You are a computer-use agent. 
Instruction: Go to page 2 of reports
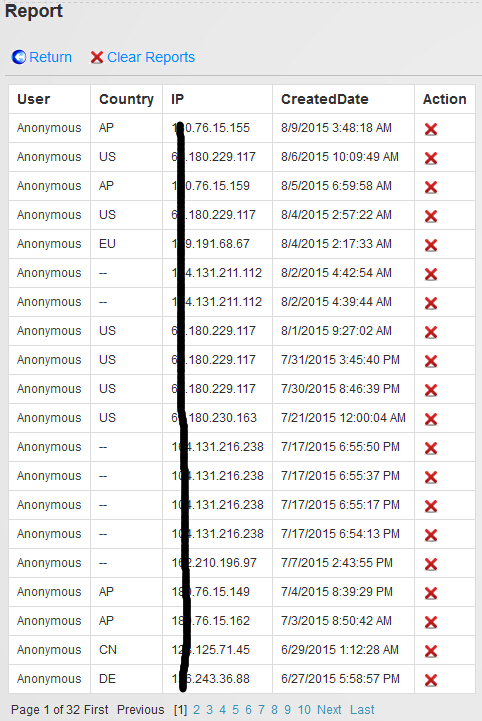(x=196, y=710)
